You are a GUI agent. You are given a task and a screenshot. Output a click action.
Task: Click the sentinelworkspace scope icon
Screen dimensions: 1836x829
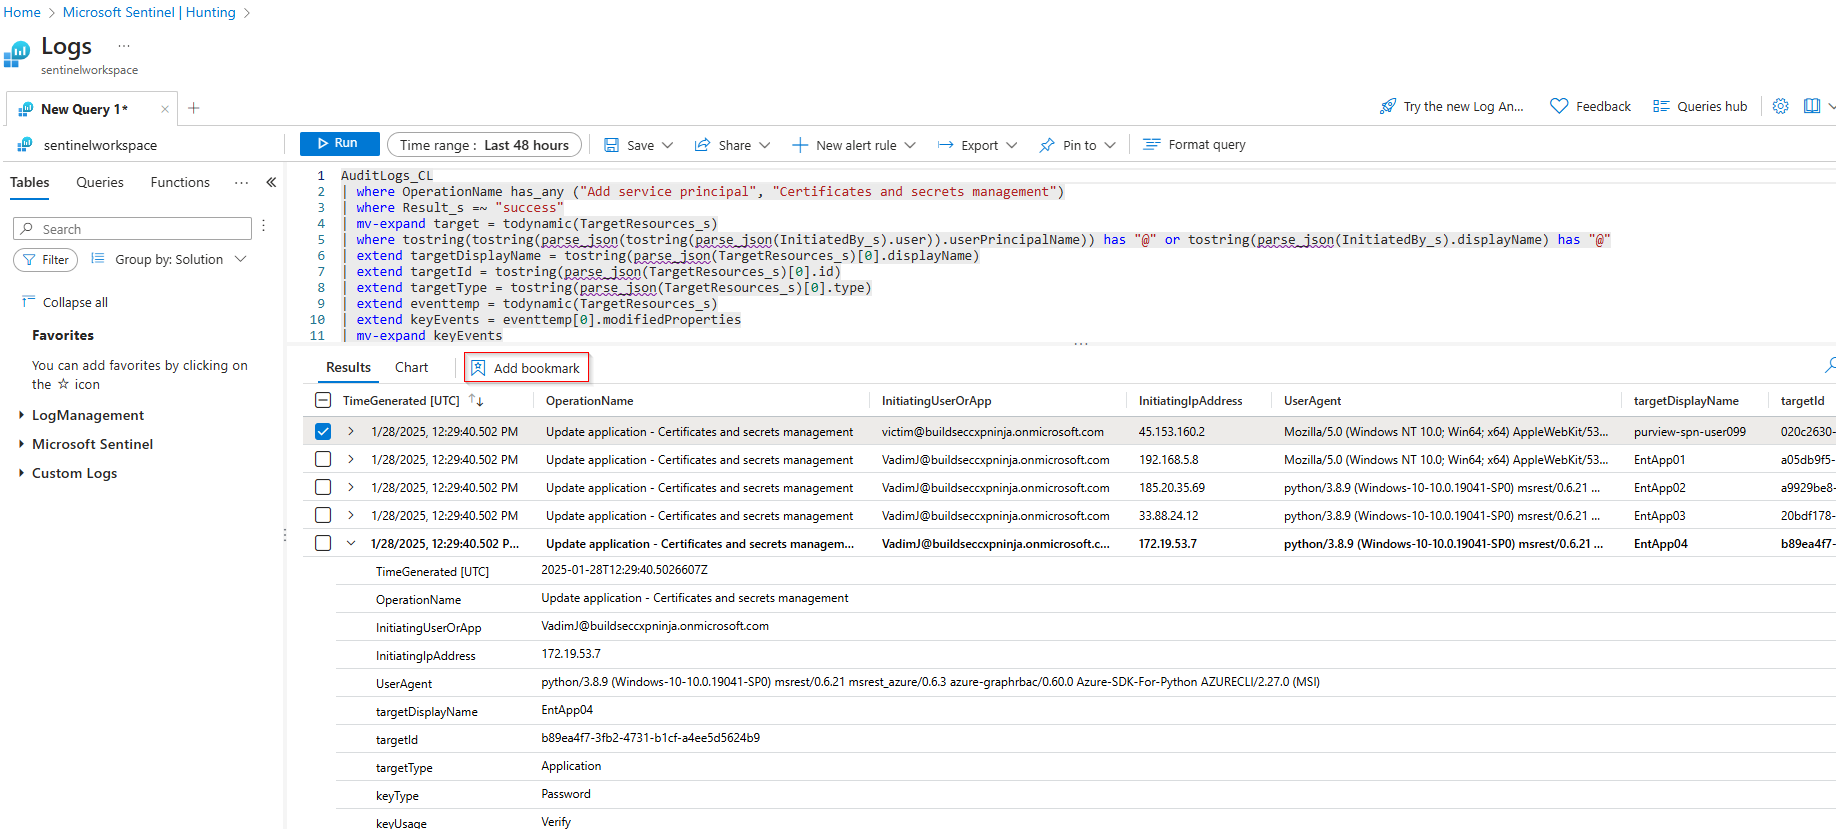(x=25, y=145)
